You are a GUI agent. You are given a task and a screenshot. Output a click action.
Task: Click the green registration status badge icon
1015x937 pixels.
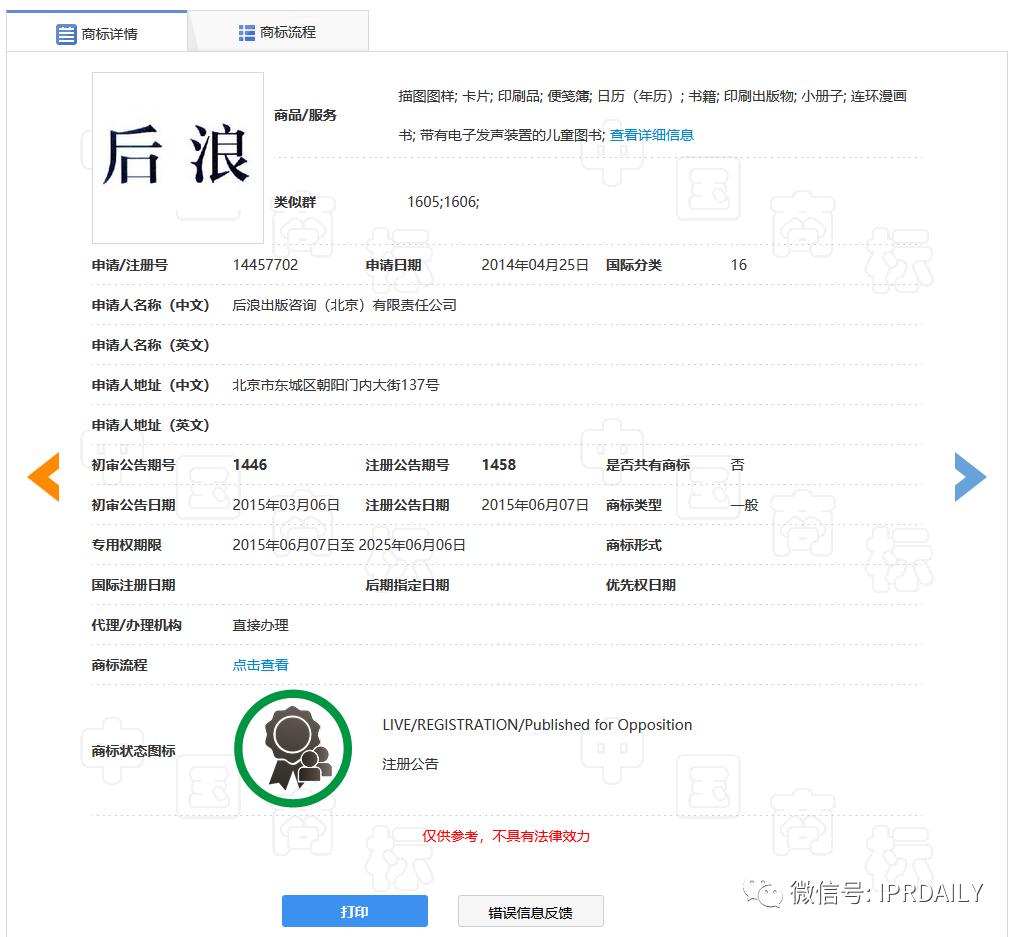292,747
